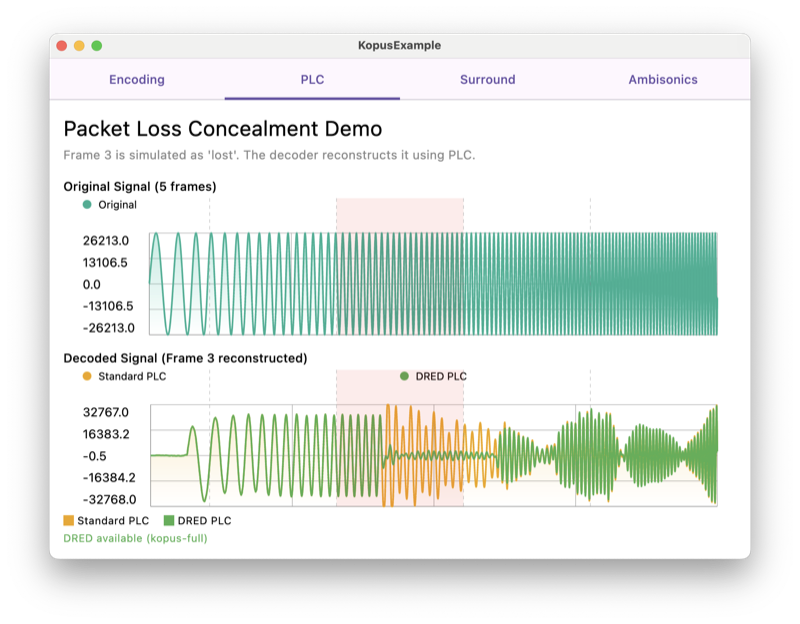
Task: Toggle the DRED PLC trace off
Action: [433, 377]
